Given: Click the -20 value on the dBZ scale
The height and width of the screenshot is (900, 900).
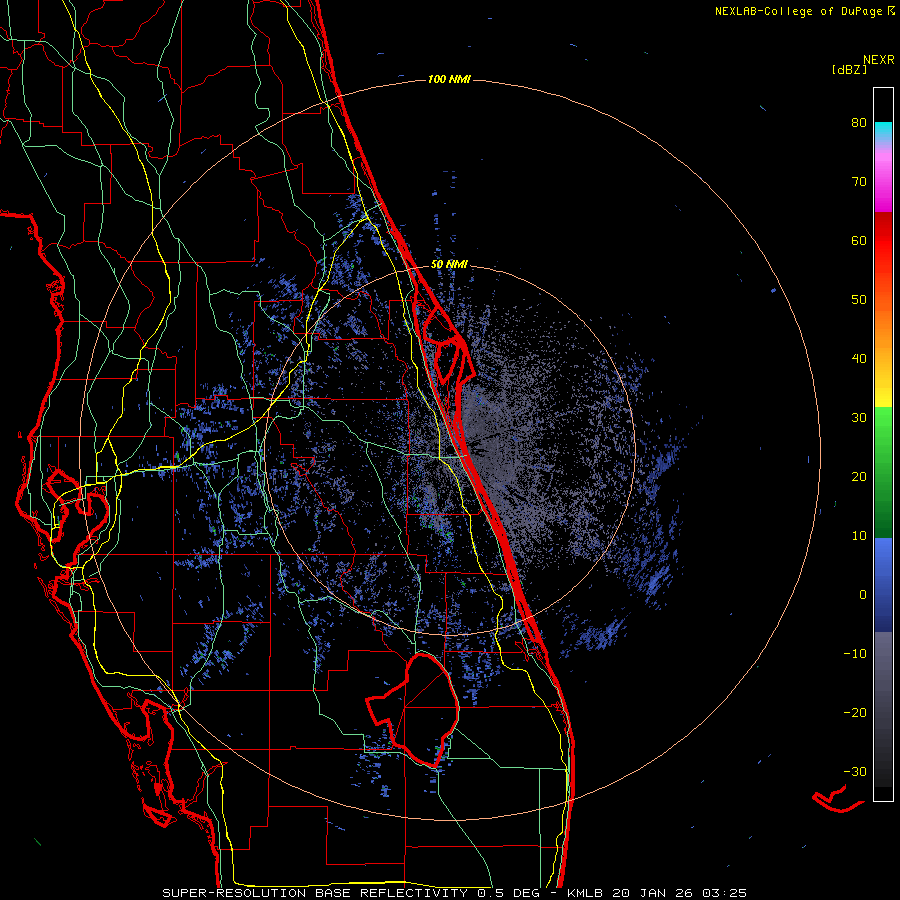Looking at the screenshot, I should [x=855, y=713].
